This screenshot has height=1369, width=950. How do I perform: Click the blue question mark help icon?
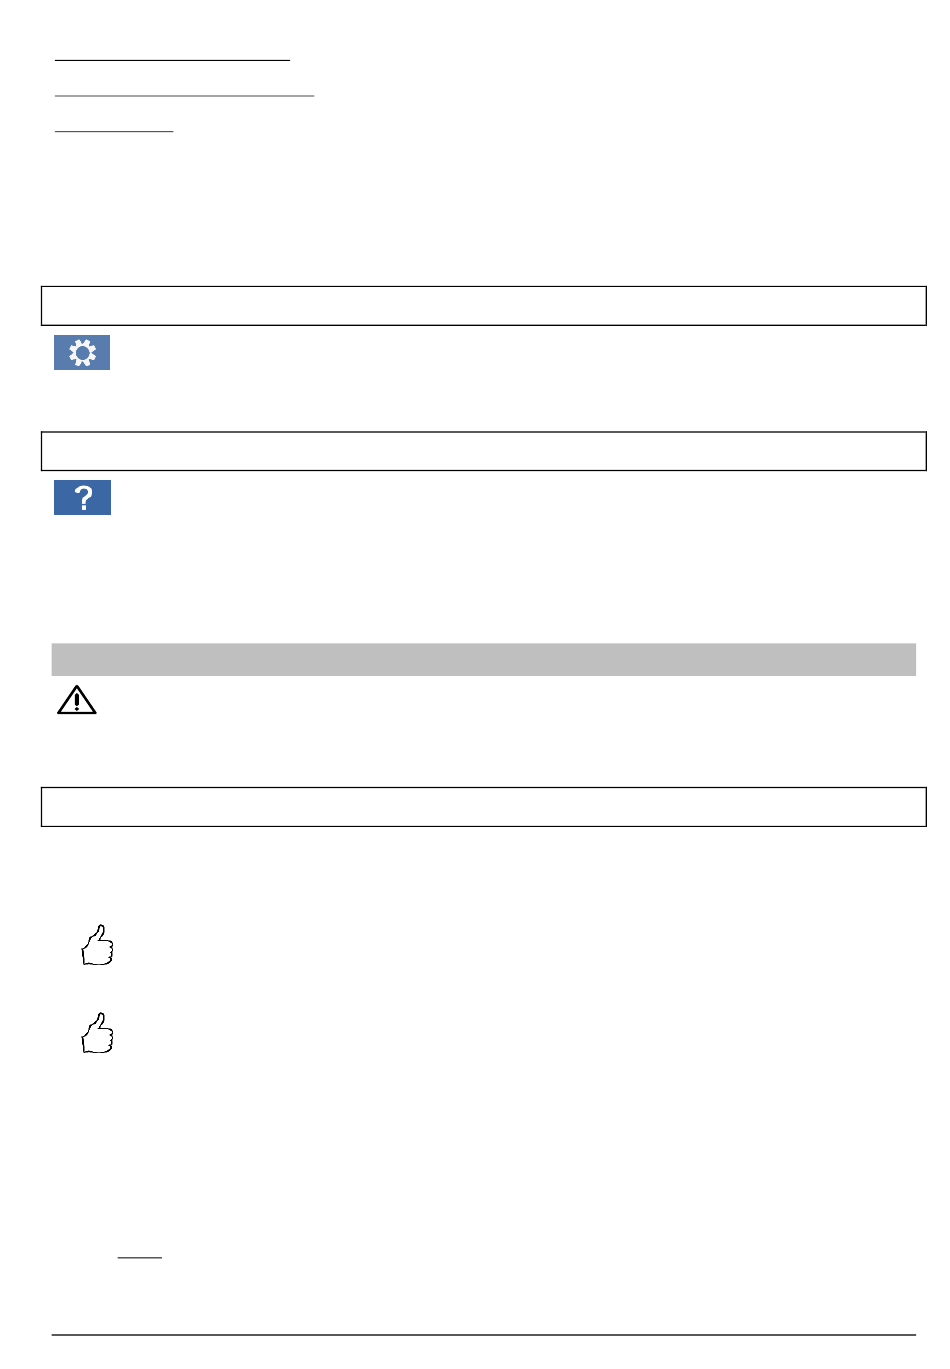point(82,497)
